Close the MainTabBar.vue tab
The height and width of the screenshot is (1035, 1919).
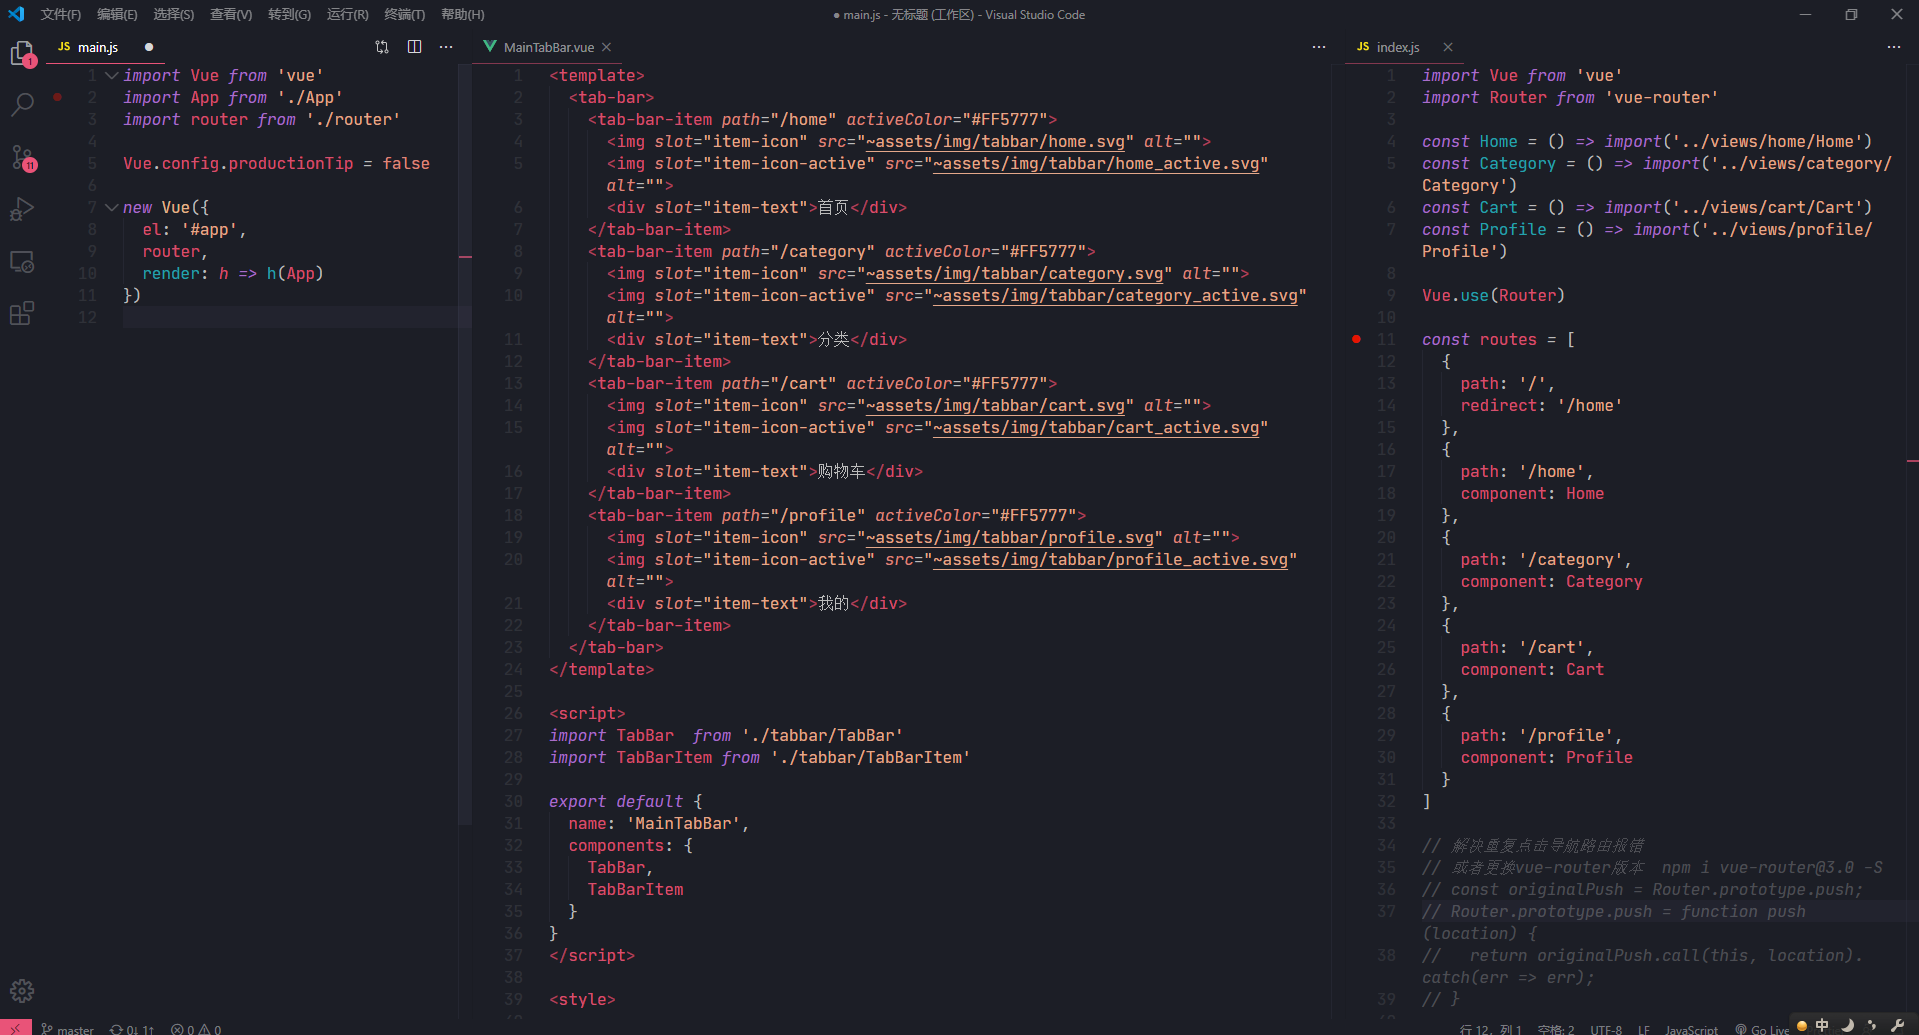pos(607,47)
